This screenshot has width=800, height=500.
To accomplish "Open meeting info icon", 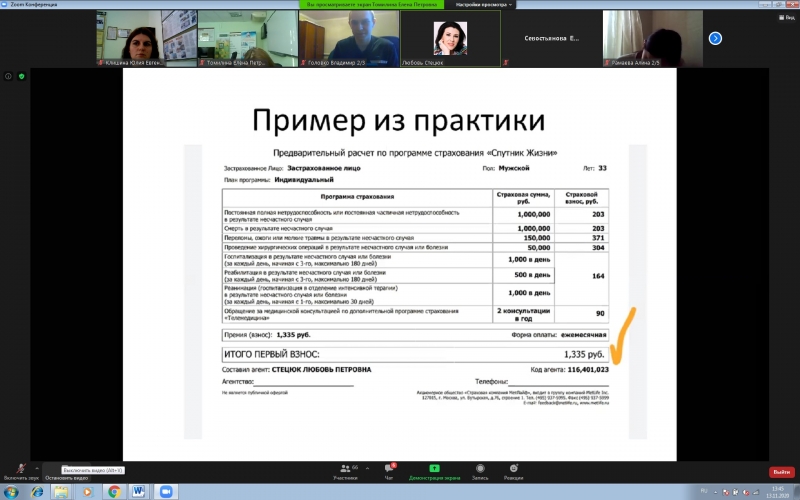I will (8, 76).
